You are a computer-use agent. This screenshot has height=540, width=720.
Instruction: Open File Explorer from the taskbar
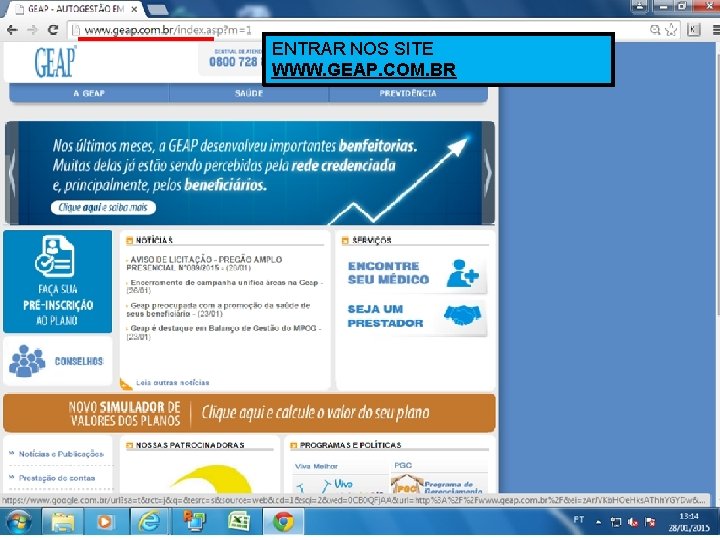click(63, 522)
